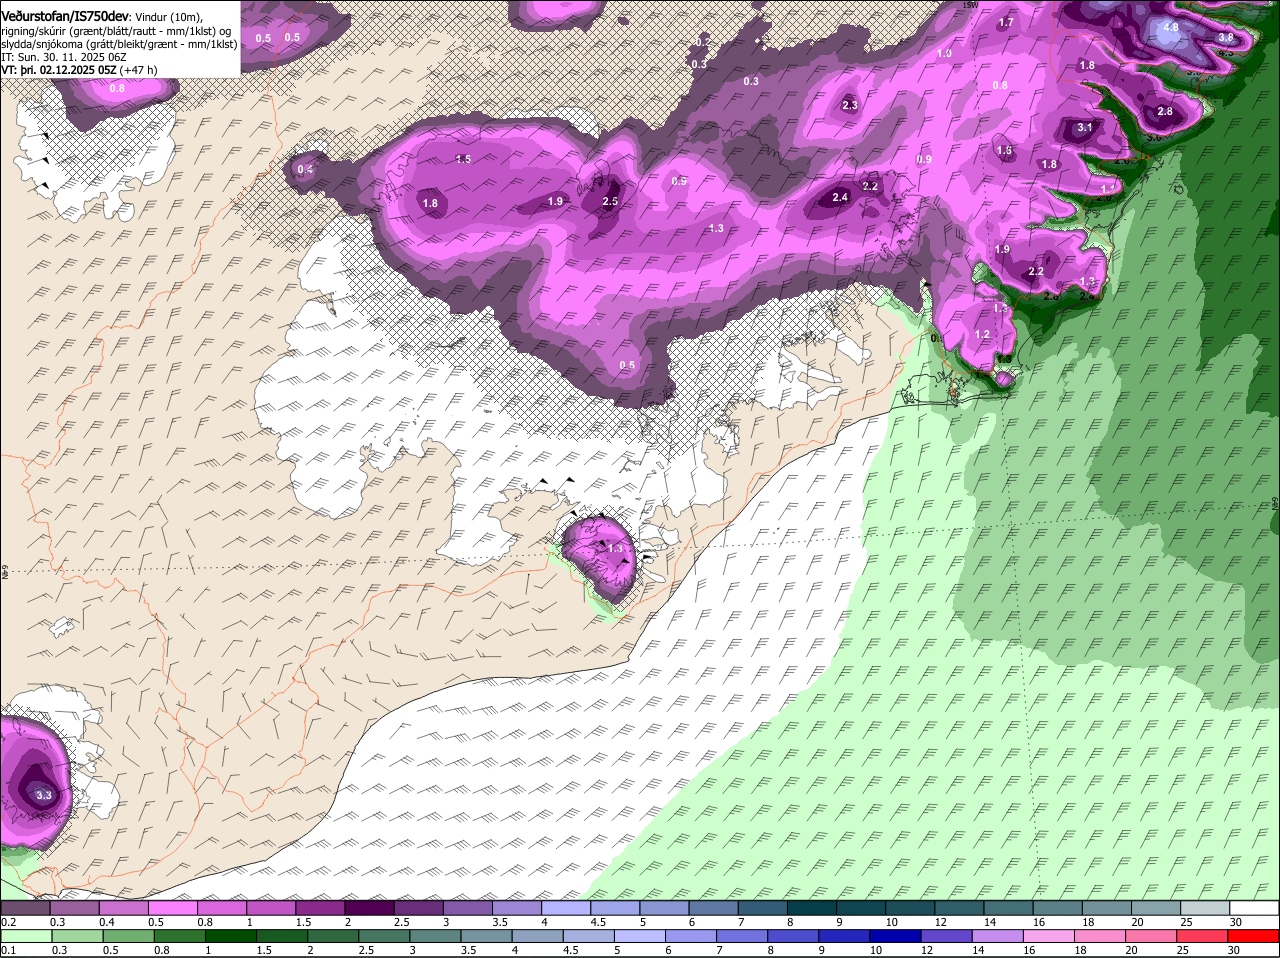Select darkest purple 2 swatch in upper legend
This screenshot has width=1280, height=958.
[x=369, y=908]
